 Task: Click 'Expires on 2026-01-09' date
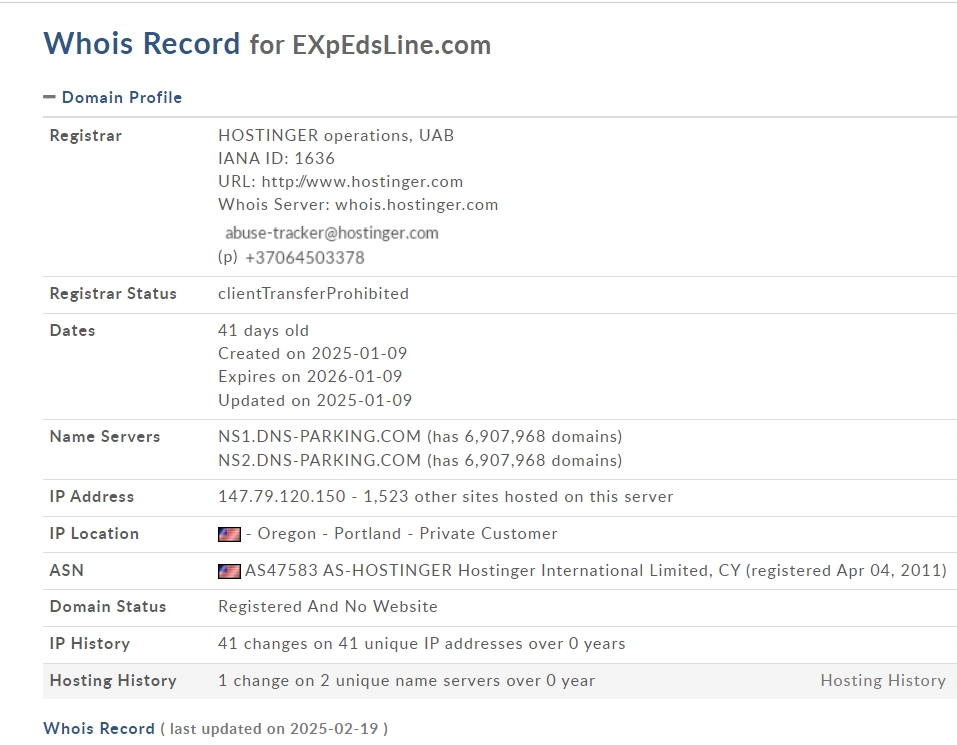click(x=310, y=376)
